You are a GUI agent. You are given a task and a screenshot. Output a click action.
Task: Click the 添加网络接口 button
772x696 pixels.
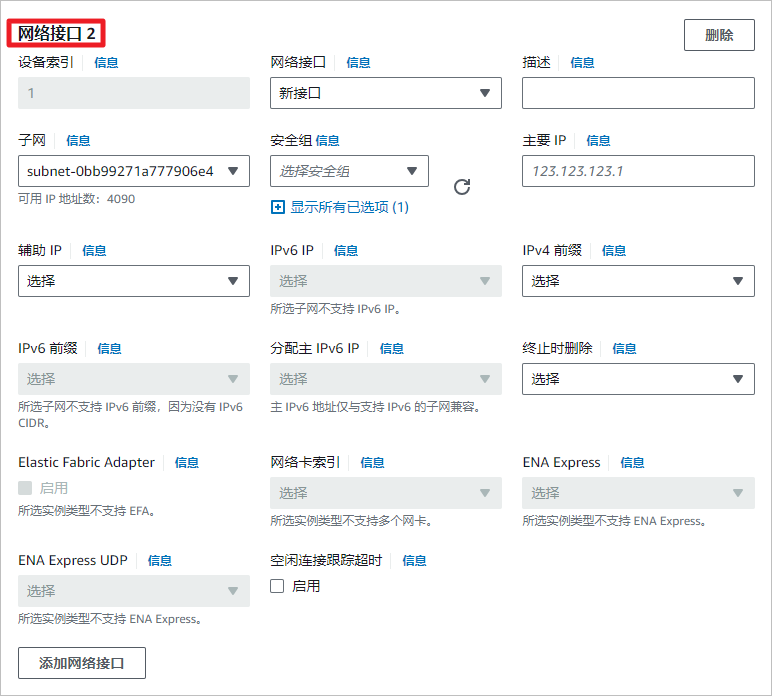(82, 663)
